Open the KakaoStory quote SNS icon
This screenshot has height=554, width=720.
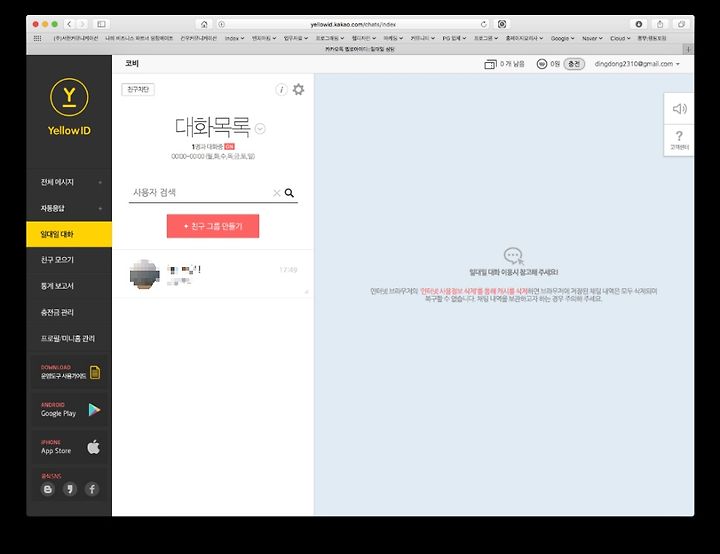point(70,489)
